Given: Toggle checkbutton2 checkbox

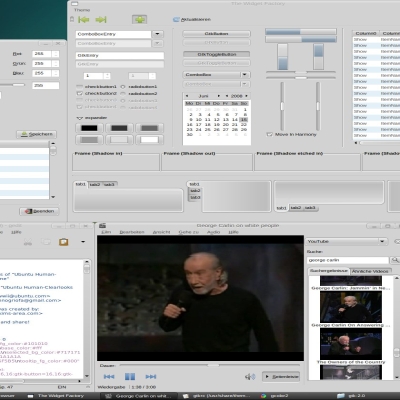Looking at the screenshot, I should pos(79,93).
